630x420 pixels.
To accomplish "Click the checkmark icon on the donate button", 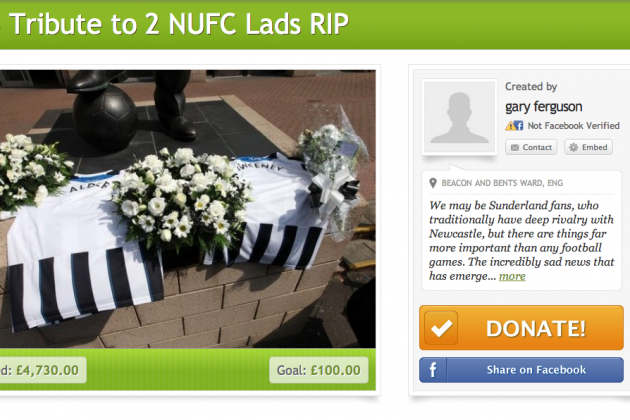I will point(441,328).
